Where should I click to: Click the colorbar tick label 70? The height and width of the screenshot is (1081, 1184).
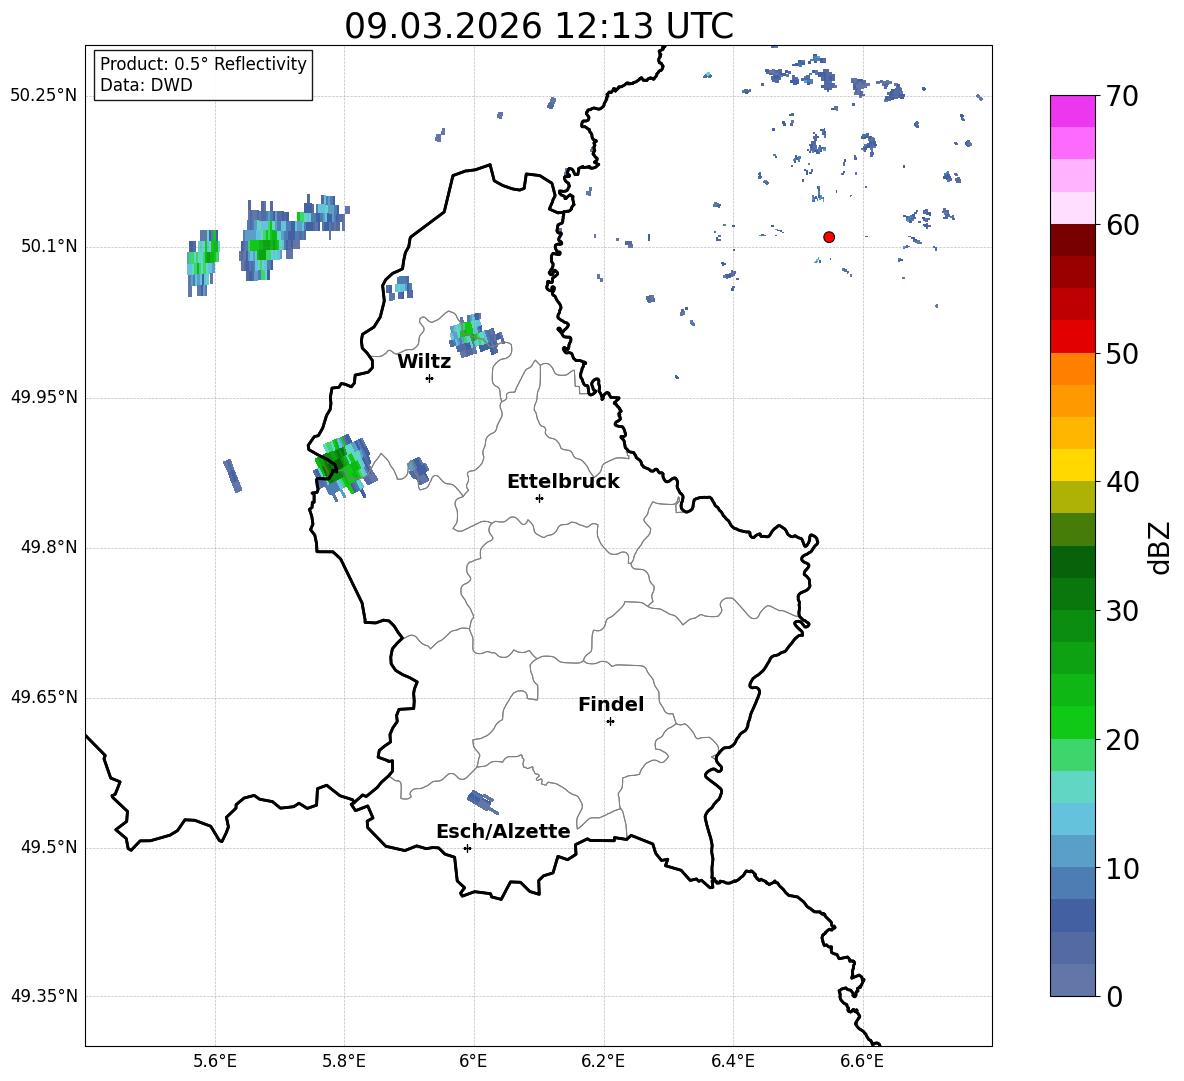click(1121, 96)
